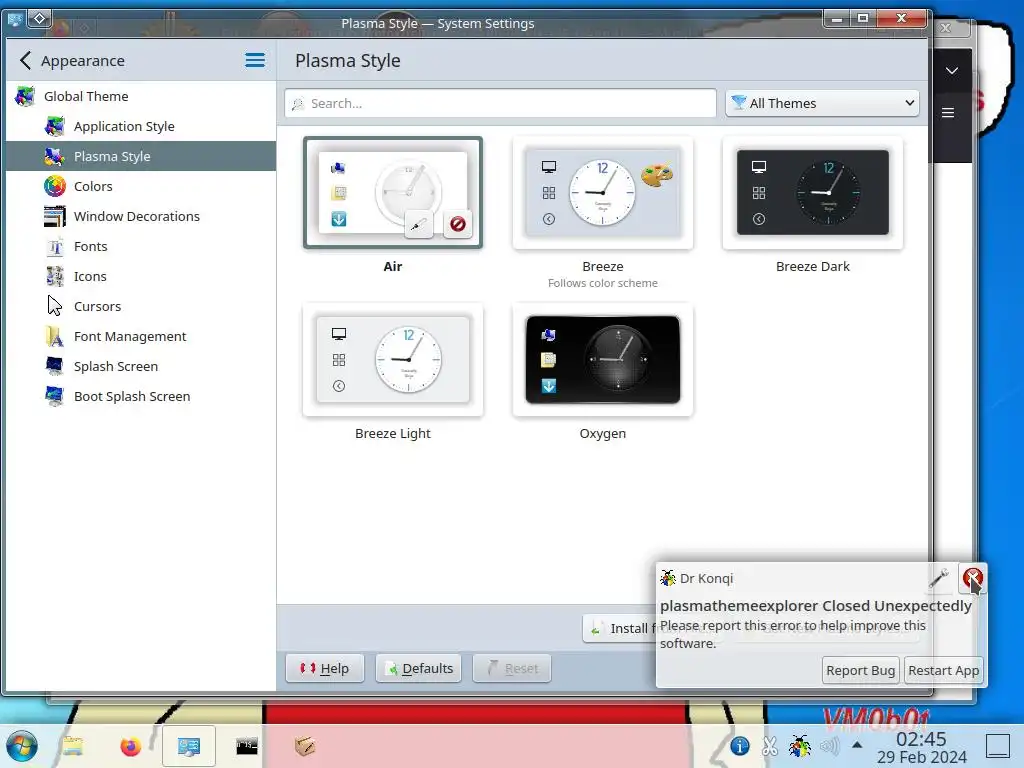
Task: Open the Start menu launcher
Action: pos(22,746)
